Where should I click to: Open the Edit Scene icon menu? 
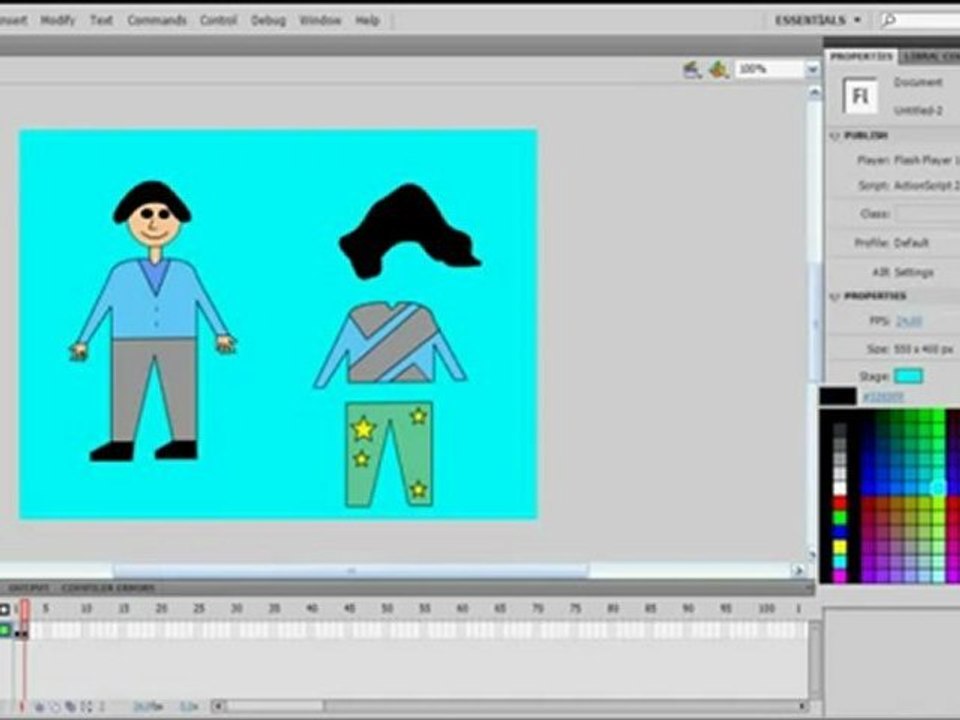[692, 70]
